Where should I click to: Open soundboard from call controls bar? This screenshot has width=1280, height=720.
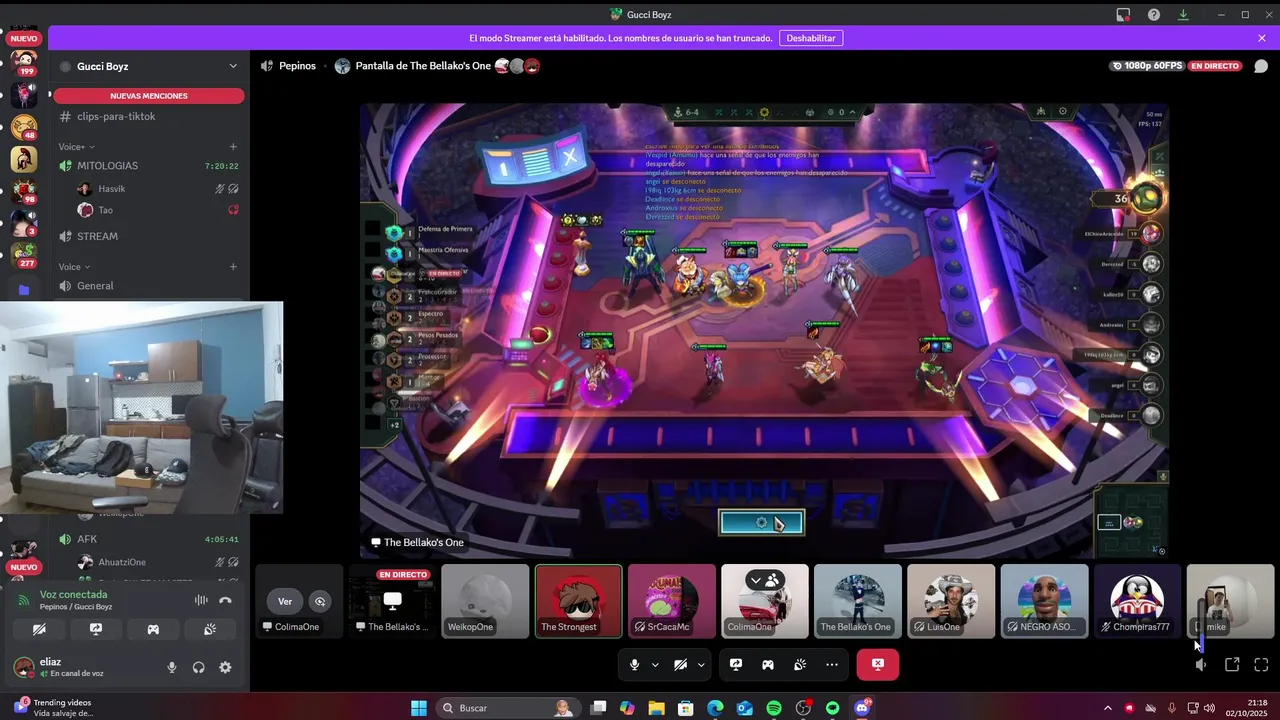800,665
